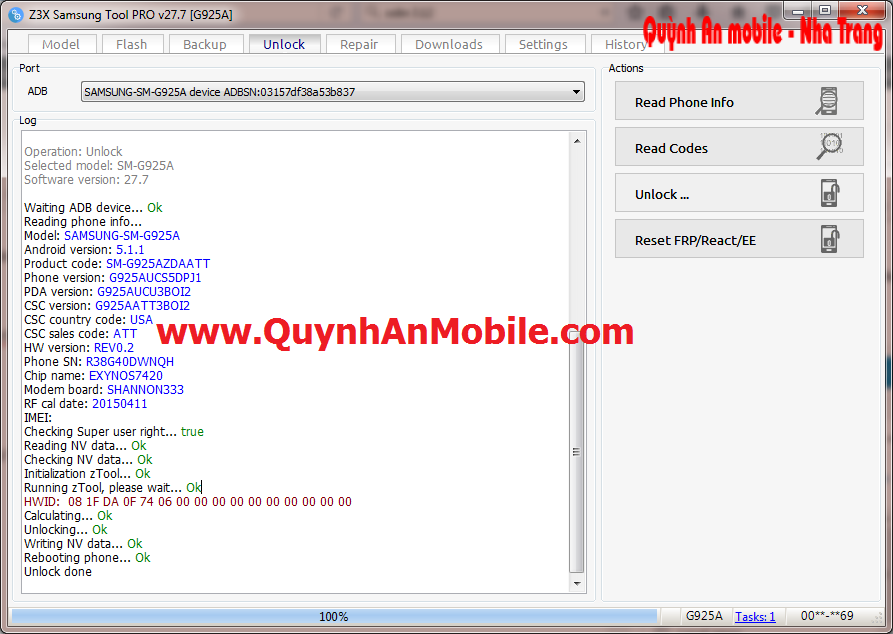Viewport: 893px width, 634px height.
Task: Click the CSC sales code ATT value
Action: tap(125, 334)
